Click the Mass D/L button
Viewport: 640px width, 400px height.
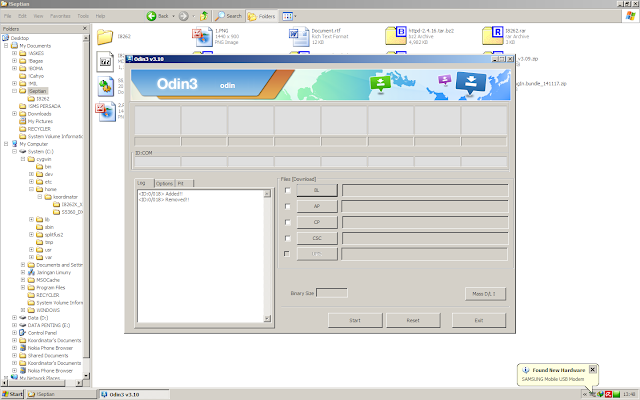click(x=485, y=293)
